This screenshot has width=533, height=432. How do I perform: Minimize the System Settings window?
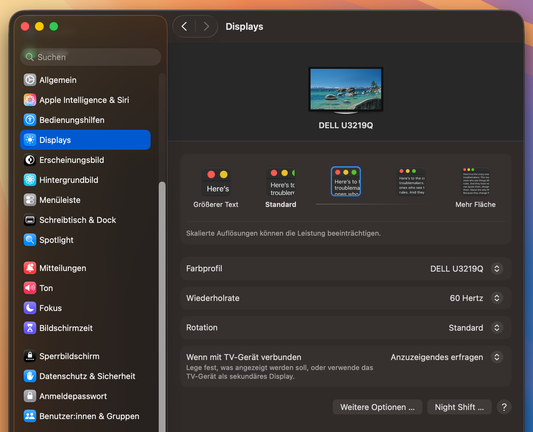point(39,27)
